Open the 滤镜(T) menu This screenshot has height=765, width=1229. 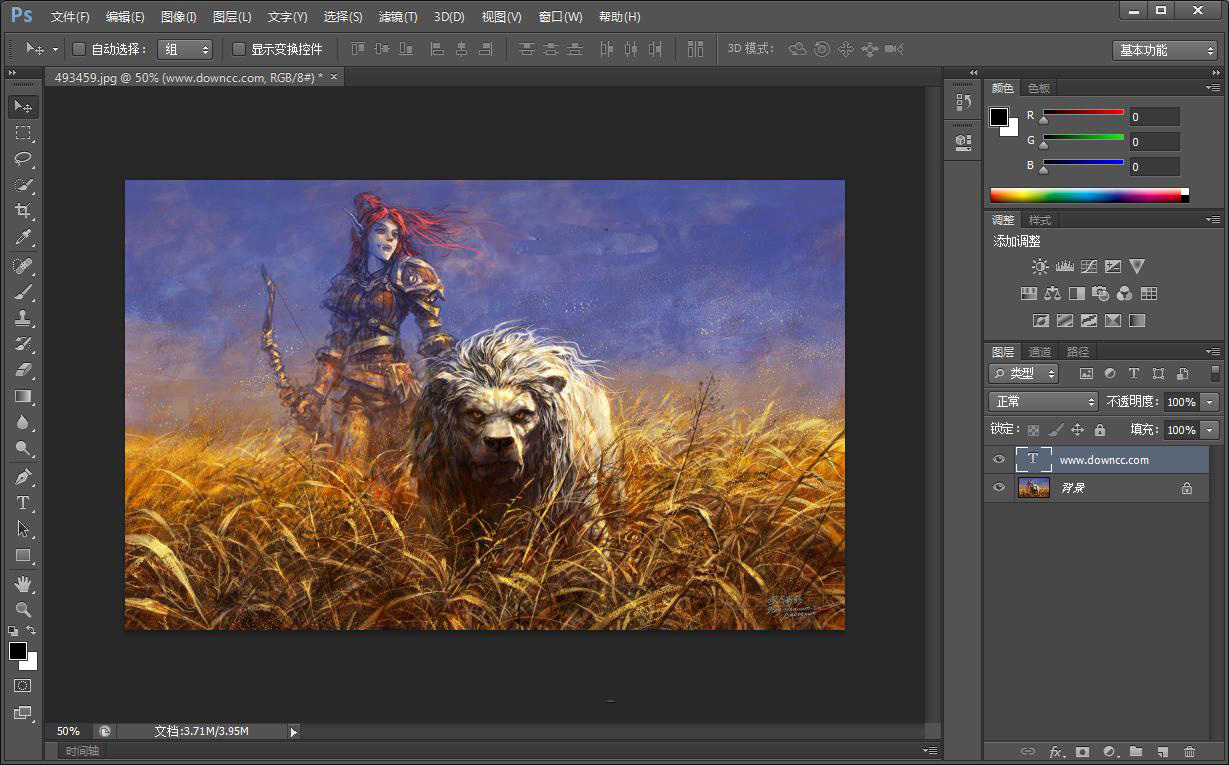coord(398,17)
